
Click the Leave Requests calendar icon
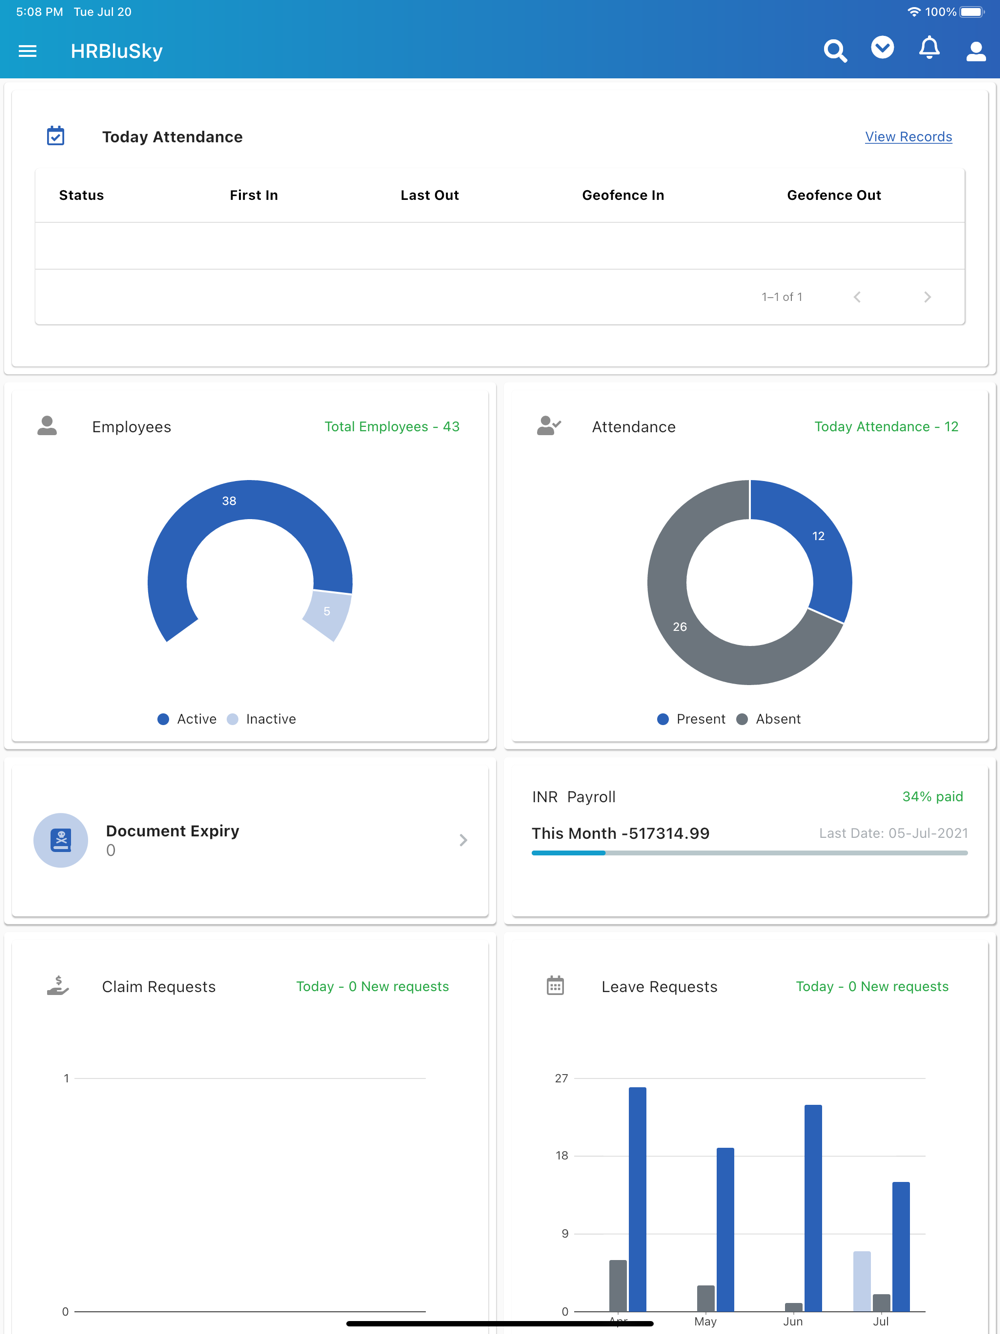555,986
